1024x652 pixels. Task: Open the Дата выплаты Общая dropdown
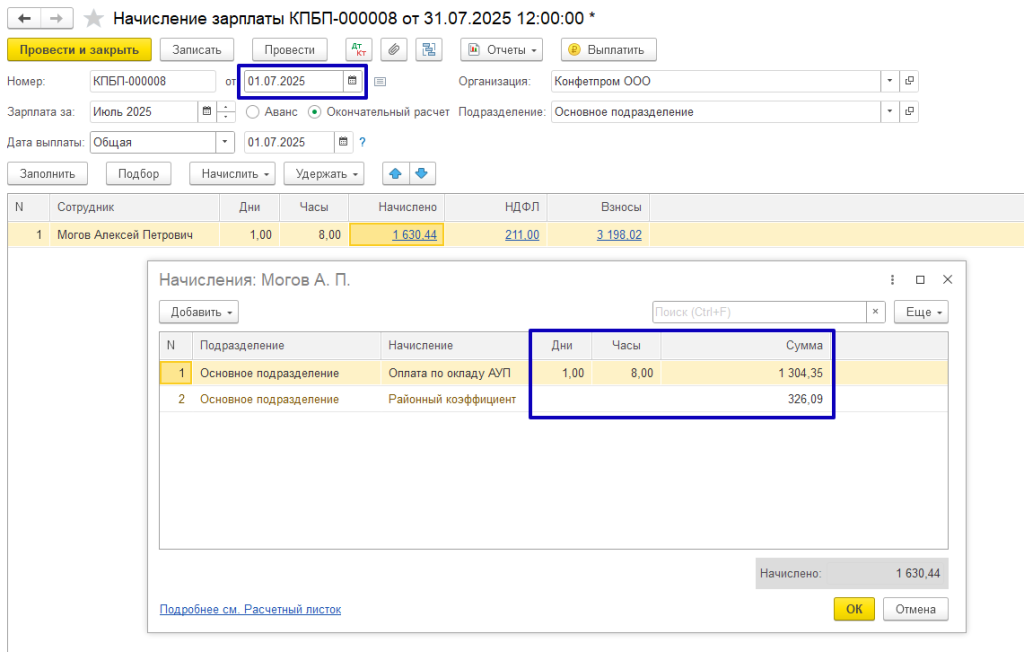coord(225,142)
